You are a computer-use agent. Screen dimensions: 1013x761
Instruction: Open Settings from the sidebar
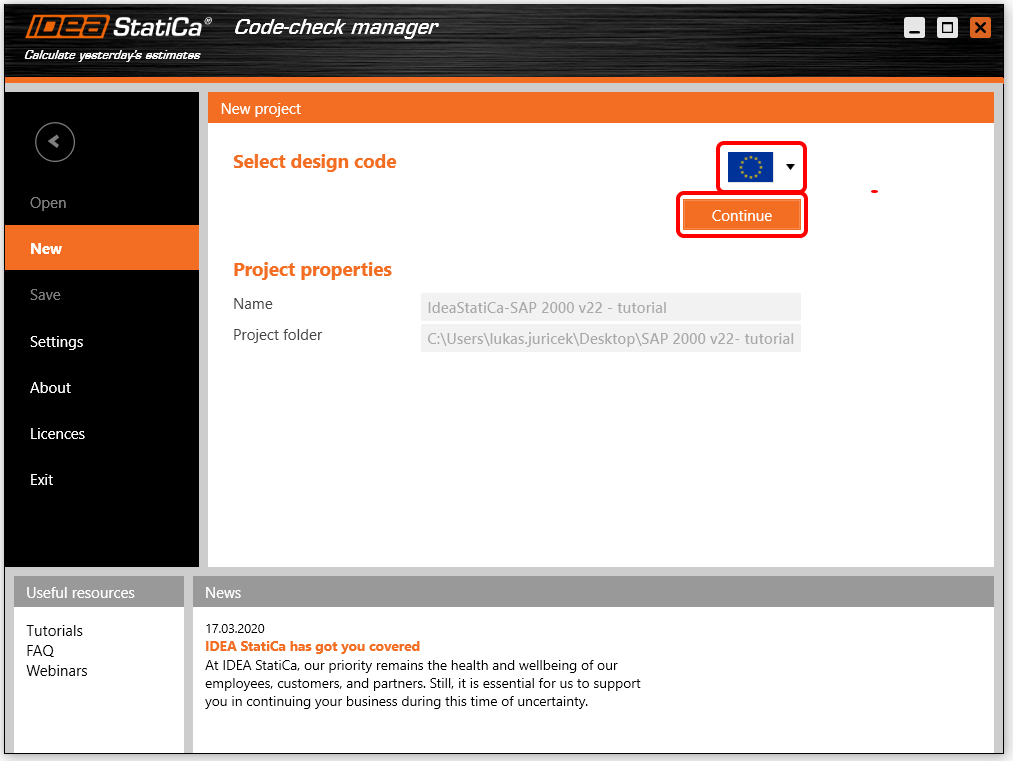56,341
